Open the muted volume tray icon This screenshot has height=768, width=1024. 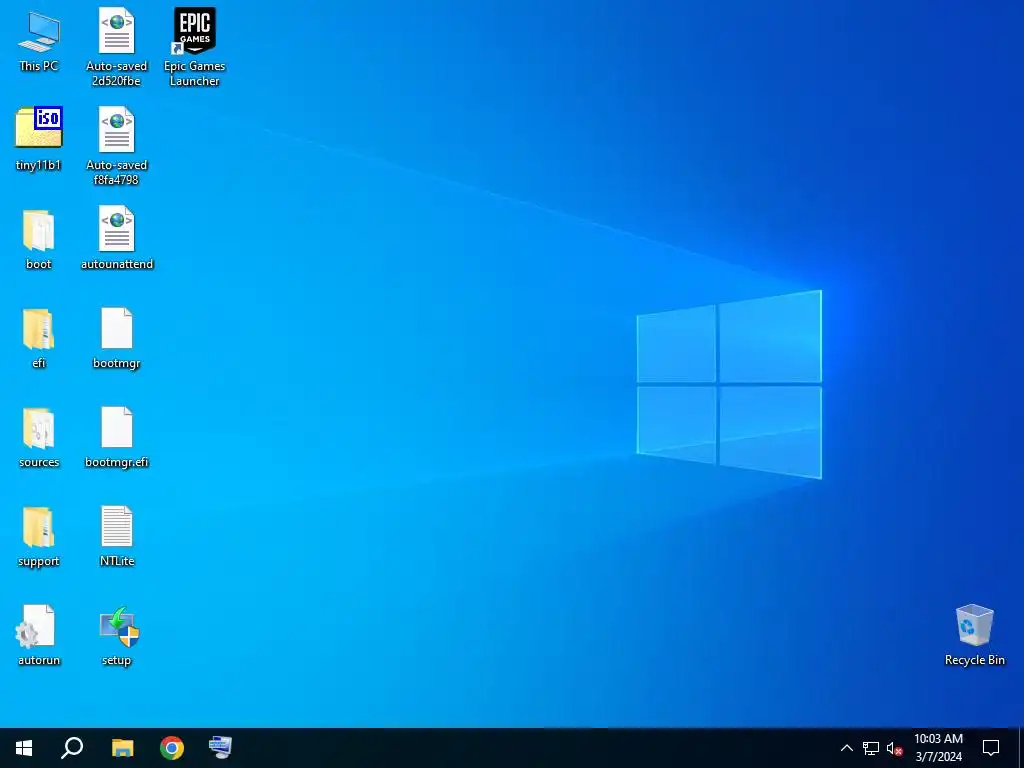click(895, 748)
